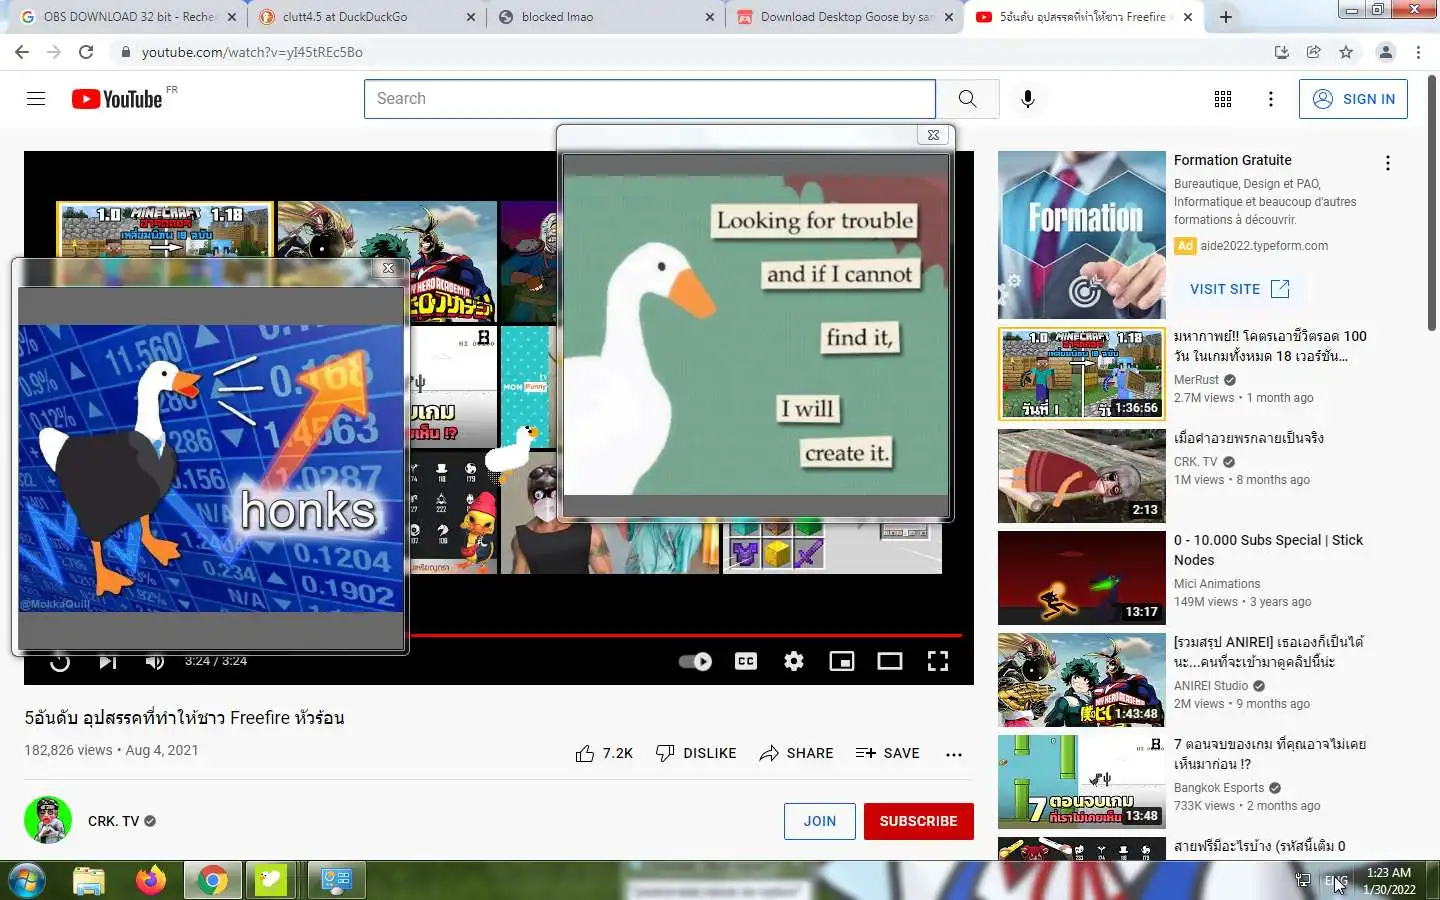Open the ANIREI Studio video title
The width and height of the screenshot is (1440, 900).
(1268, 652)
